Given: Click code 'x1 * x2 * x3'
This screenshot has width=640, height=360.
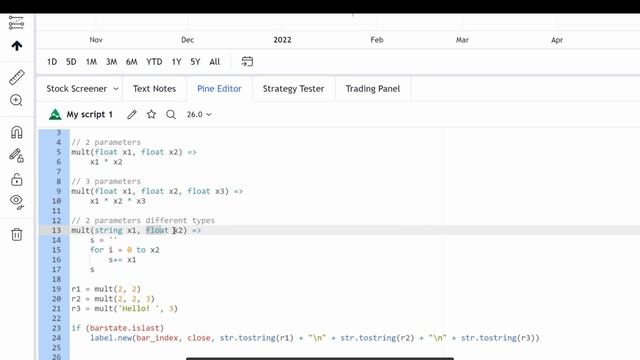Looking at the screenshot, I should 118,201.
